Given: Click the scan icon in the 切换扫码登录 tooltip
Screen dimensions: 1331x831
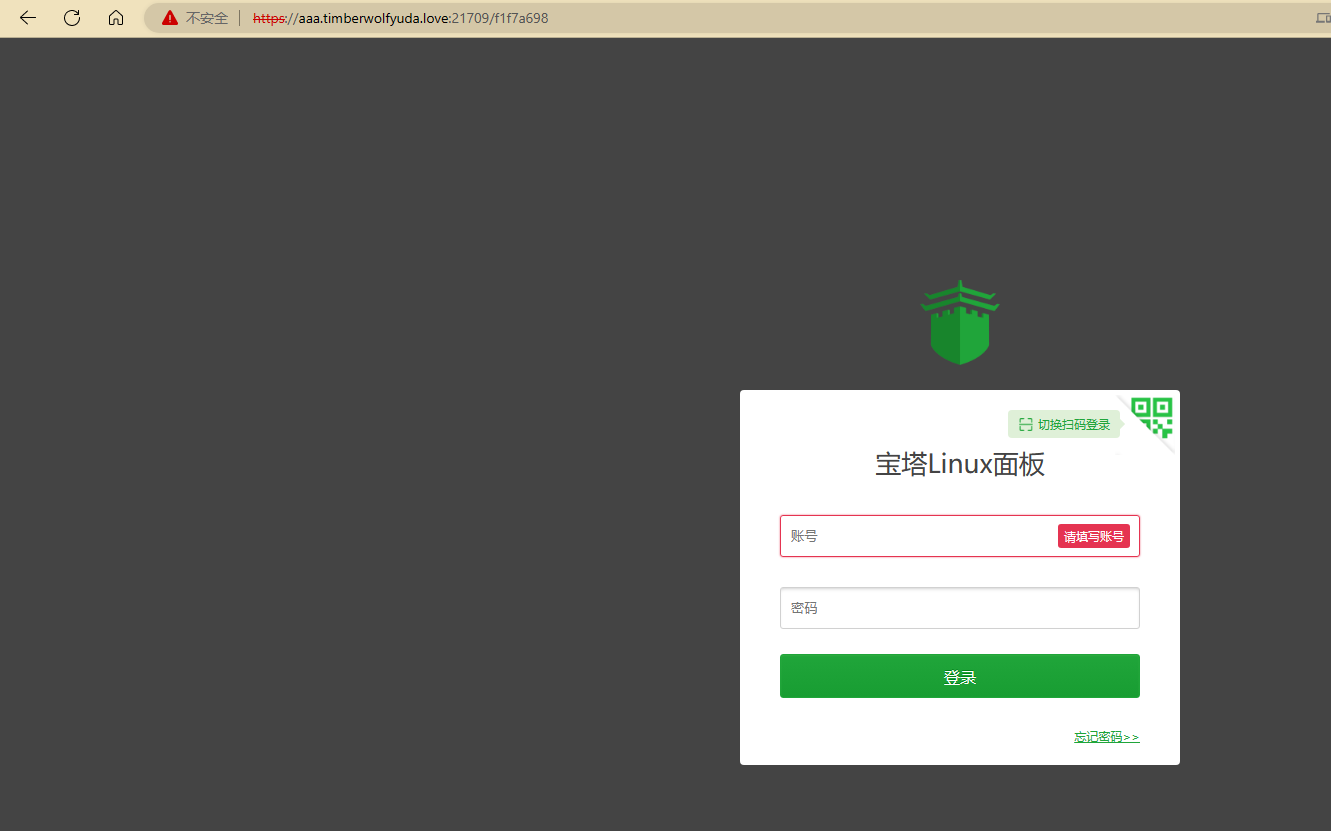Looking at the screenshot, I should click(x=1025, y=425).
